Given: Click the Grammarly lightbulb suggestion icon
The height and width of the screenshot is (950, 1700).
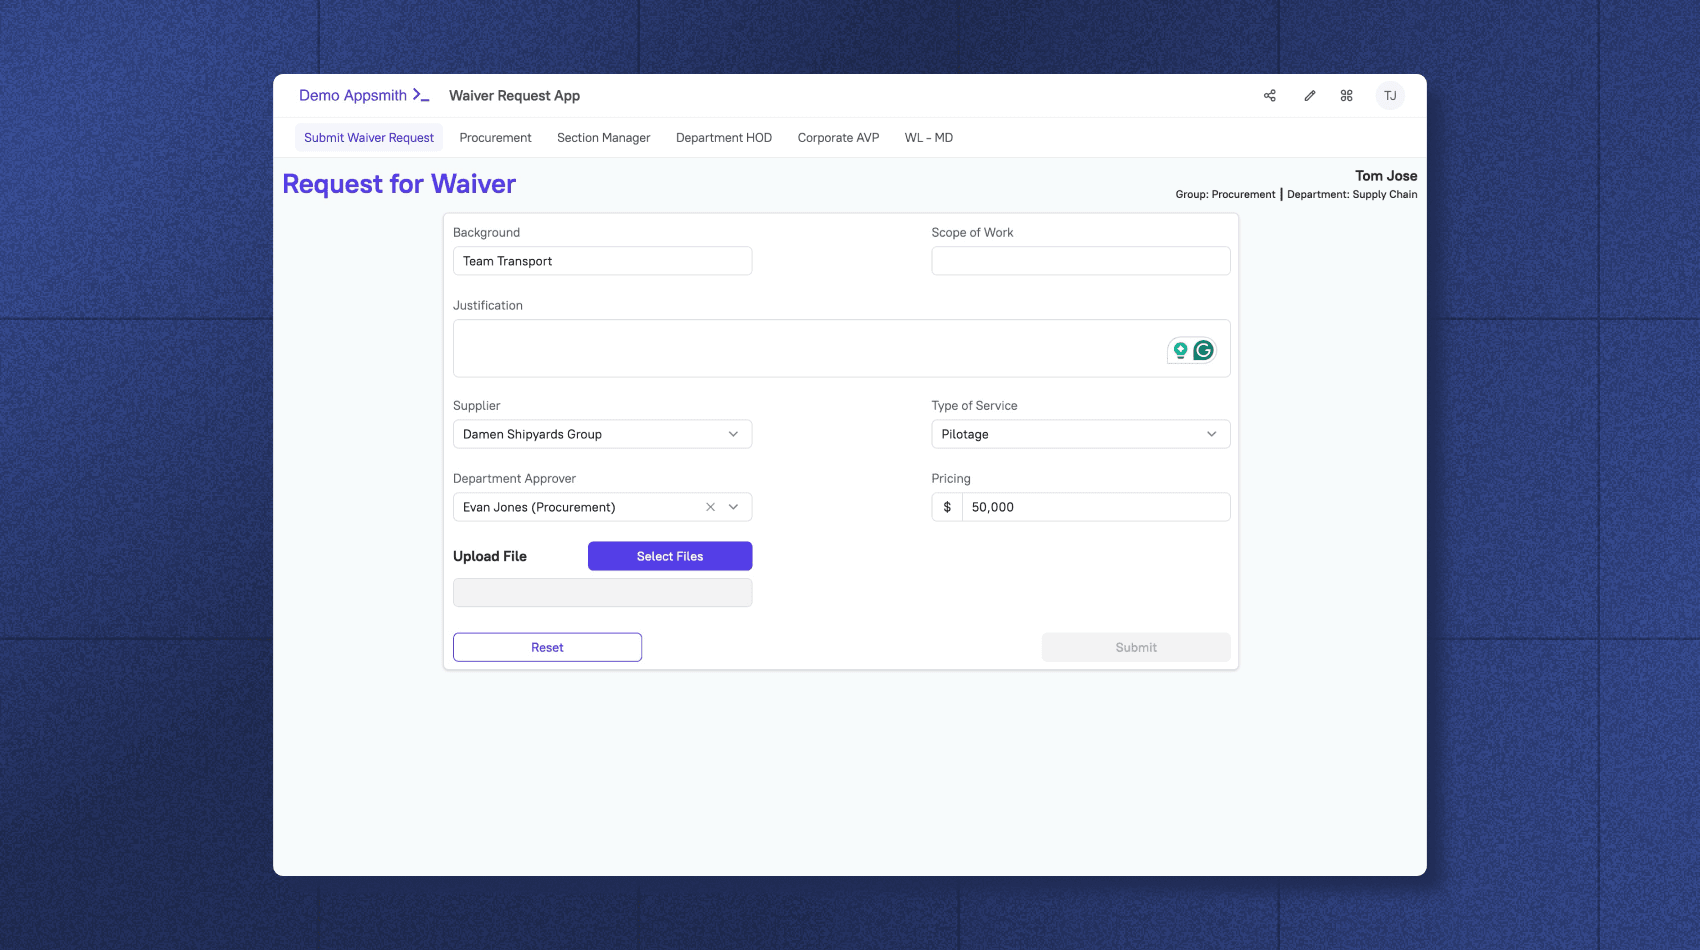Looking at the screenshot, I should (1181, 350).
